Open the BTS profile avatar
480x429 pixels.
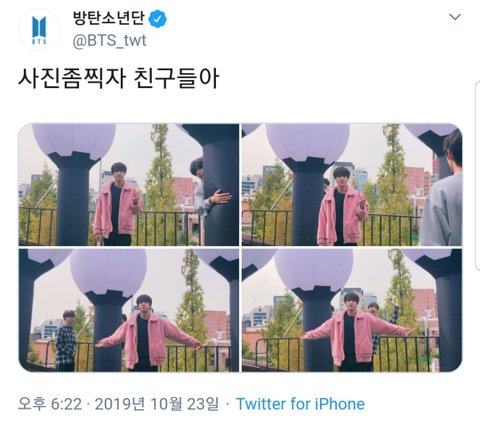tap(39, 30)
